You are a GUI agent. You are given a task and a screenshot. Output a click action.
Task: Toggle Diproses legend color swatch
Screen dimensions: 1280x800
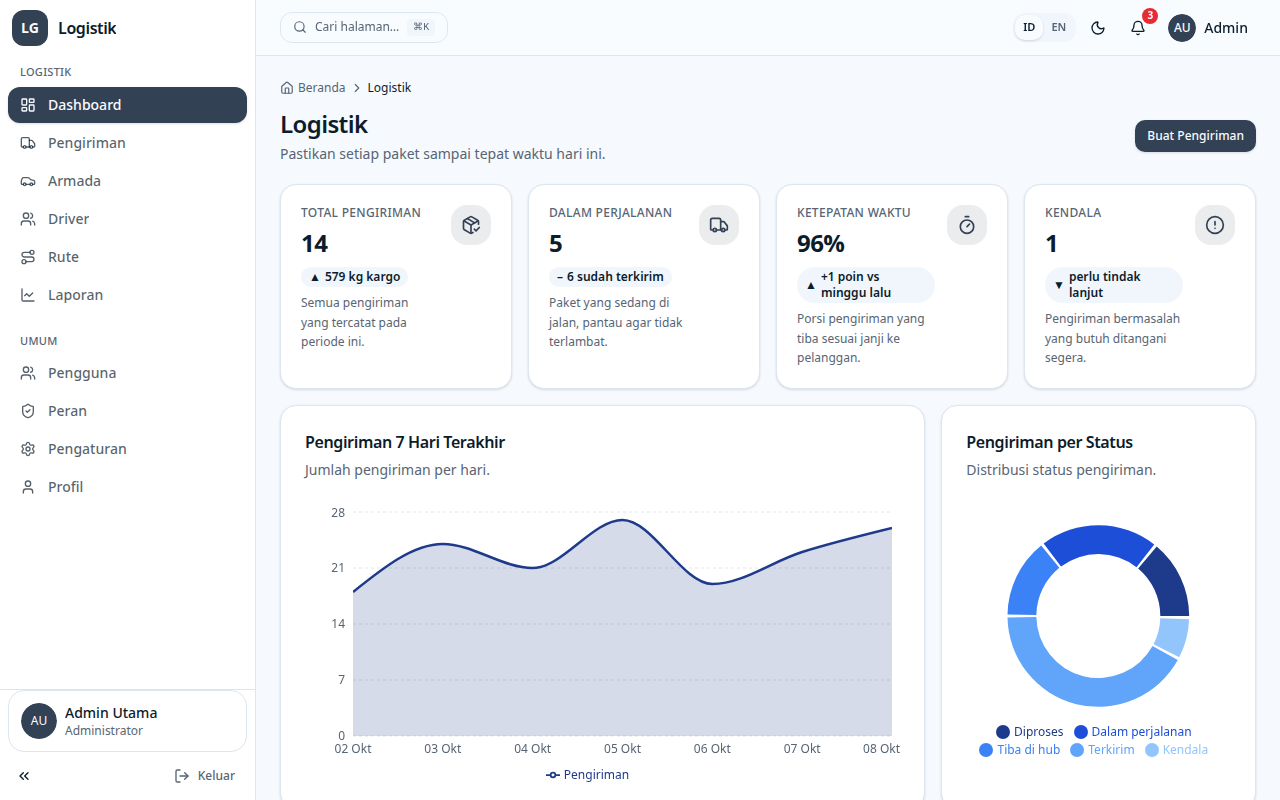1003,732
